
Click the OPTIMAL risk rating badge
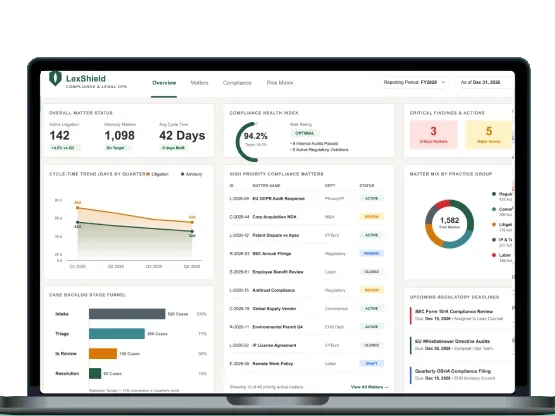(304, 133)
